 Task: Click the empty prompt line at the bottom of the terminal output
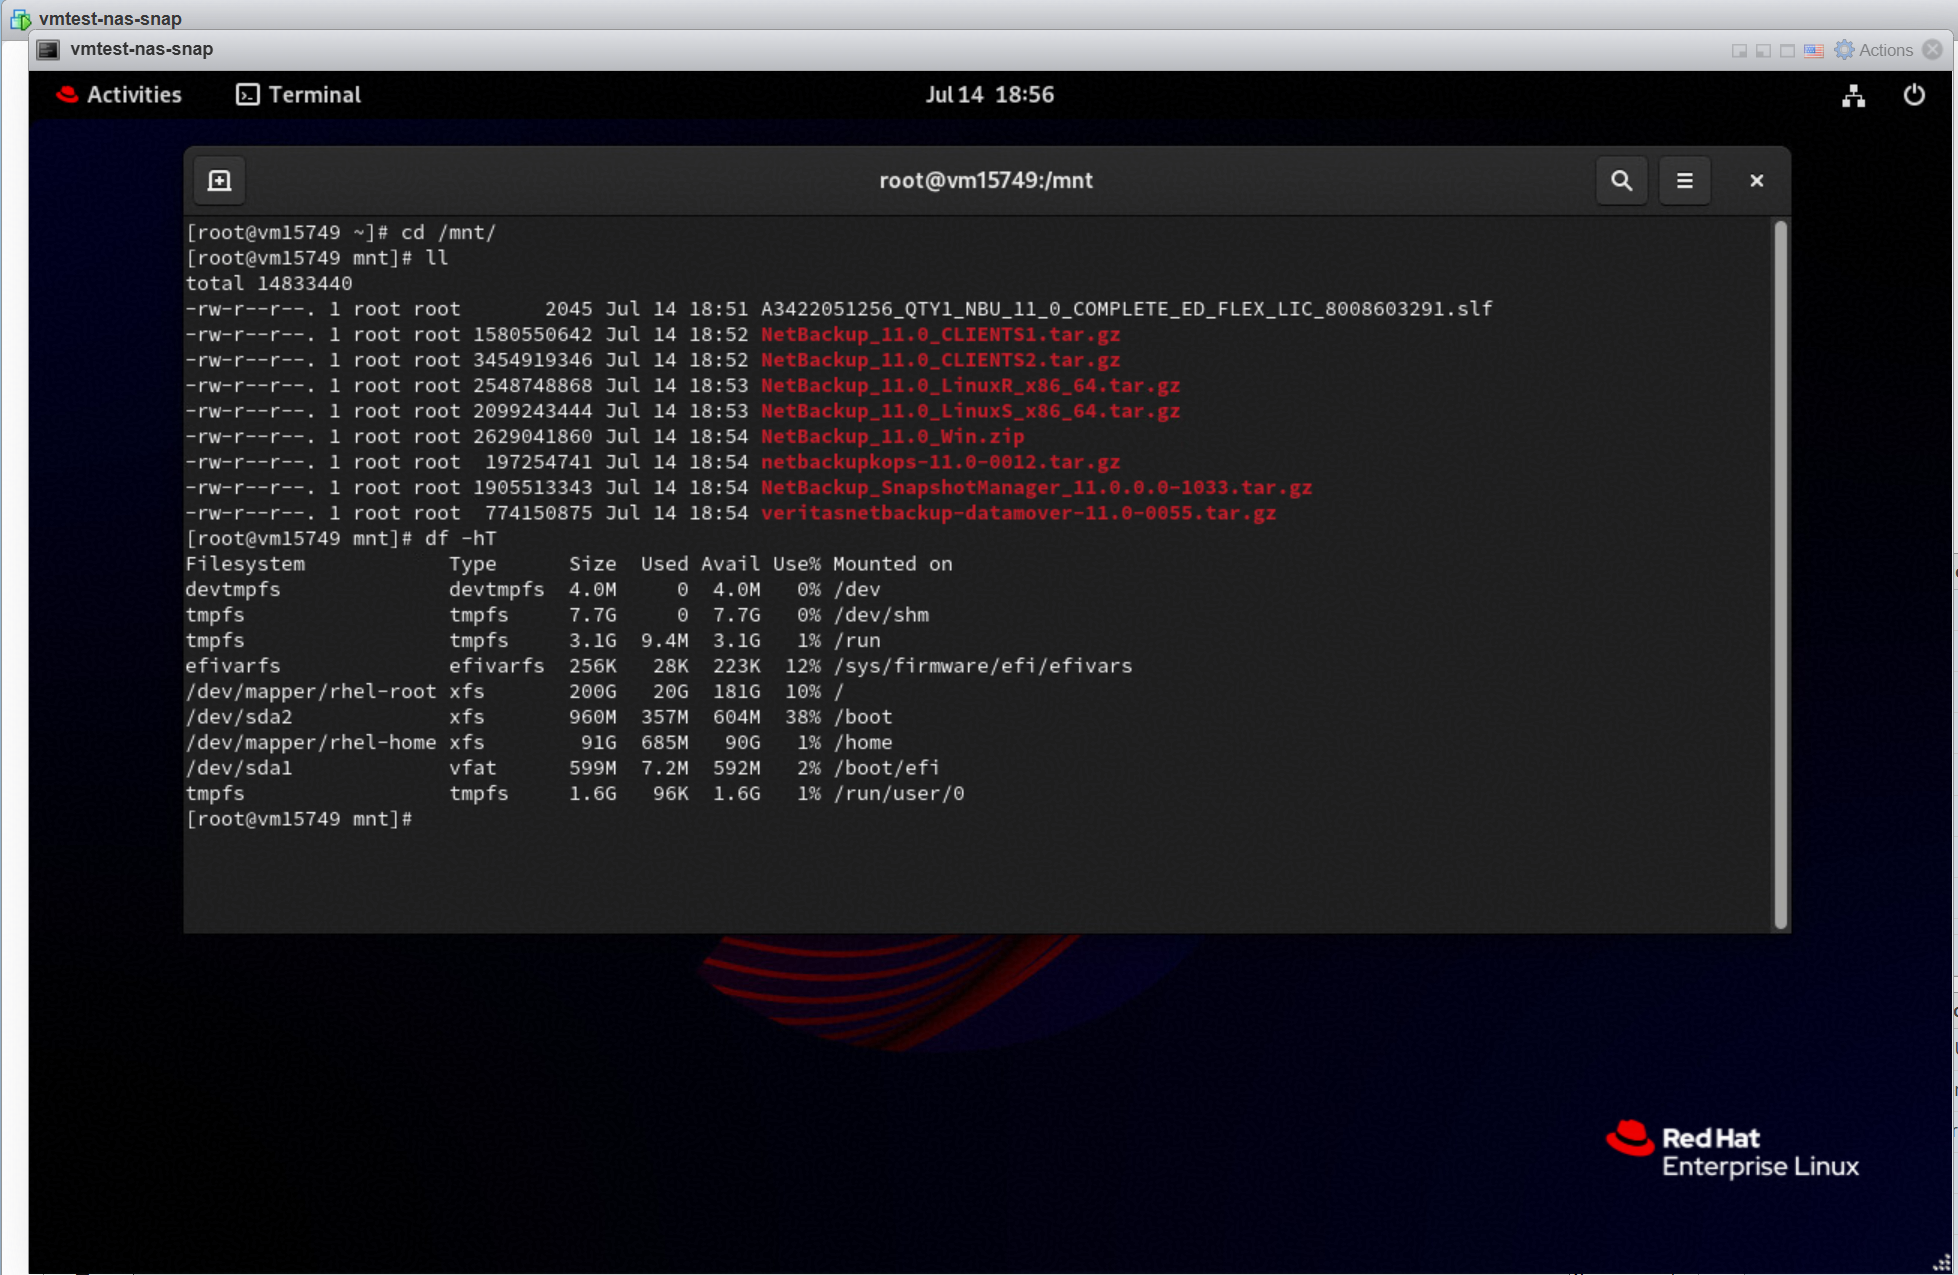299,819
